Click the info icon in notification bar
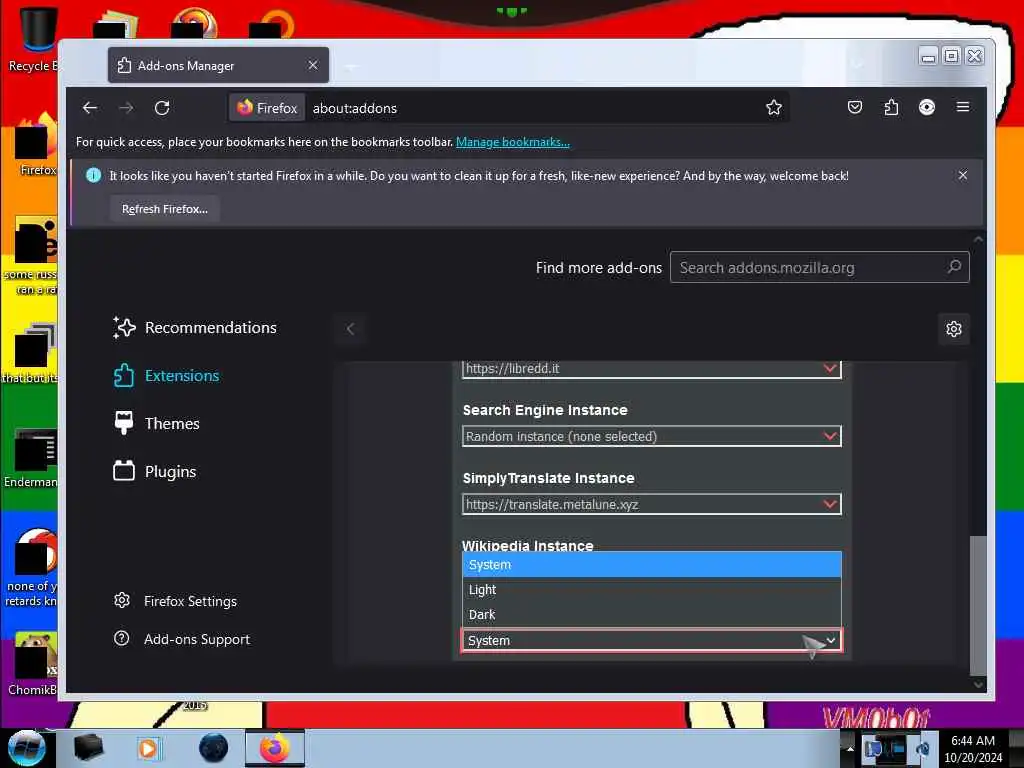 point(93,175)
